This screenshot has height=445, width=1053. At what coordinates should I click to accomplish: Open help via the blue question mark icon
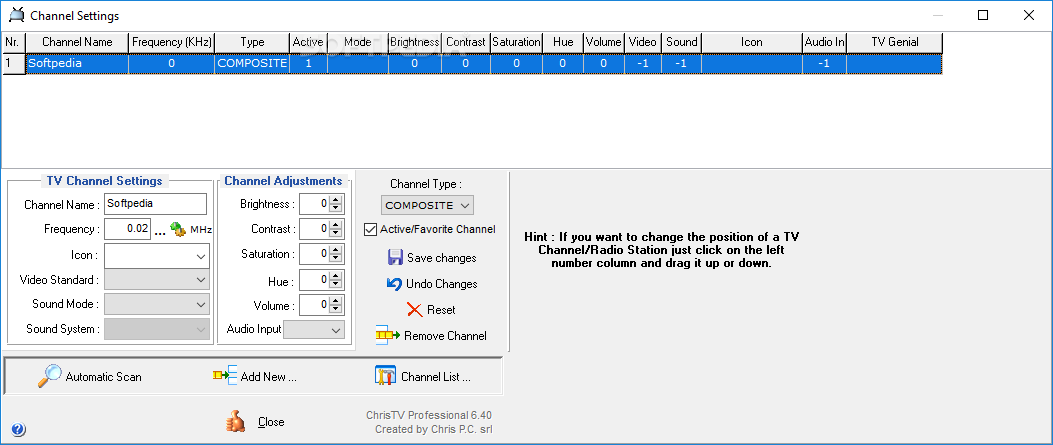coord(18,430)
